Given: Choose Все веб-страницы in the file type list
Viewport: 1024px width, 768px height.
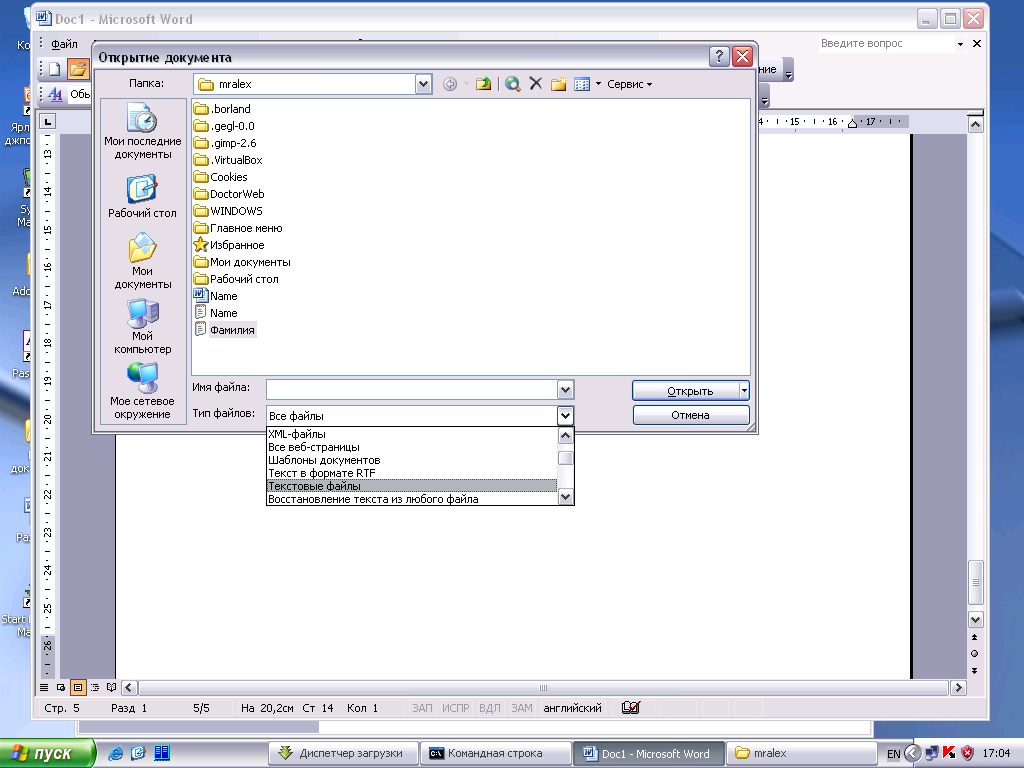Looking at the screenshot, I should click(x=411, y=447).
